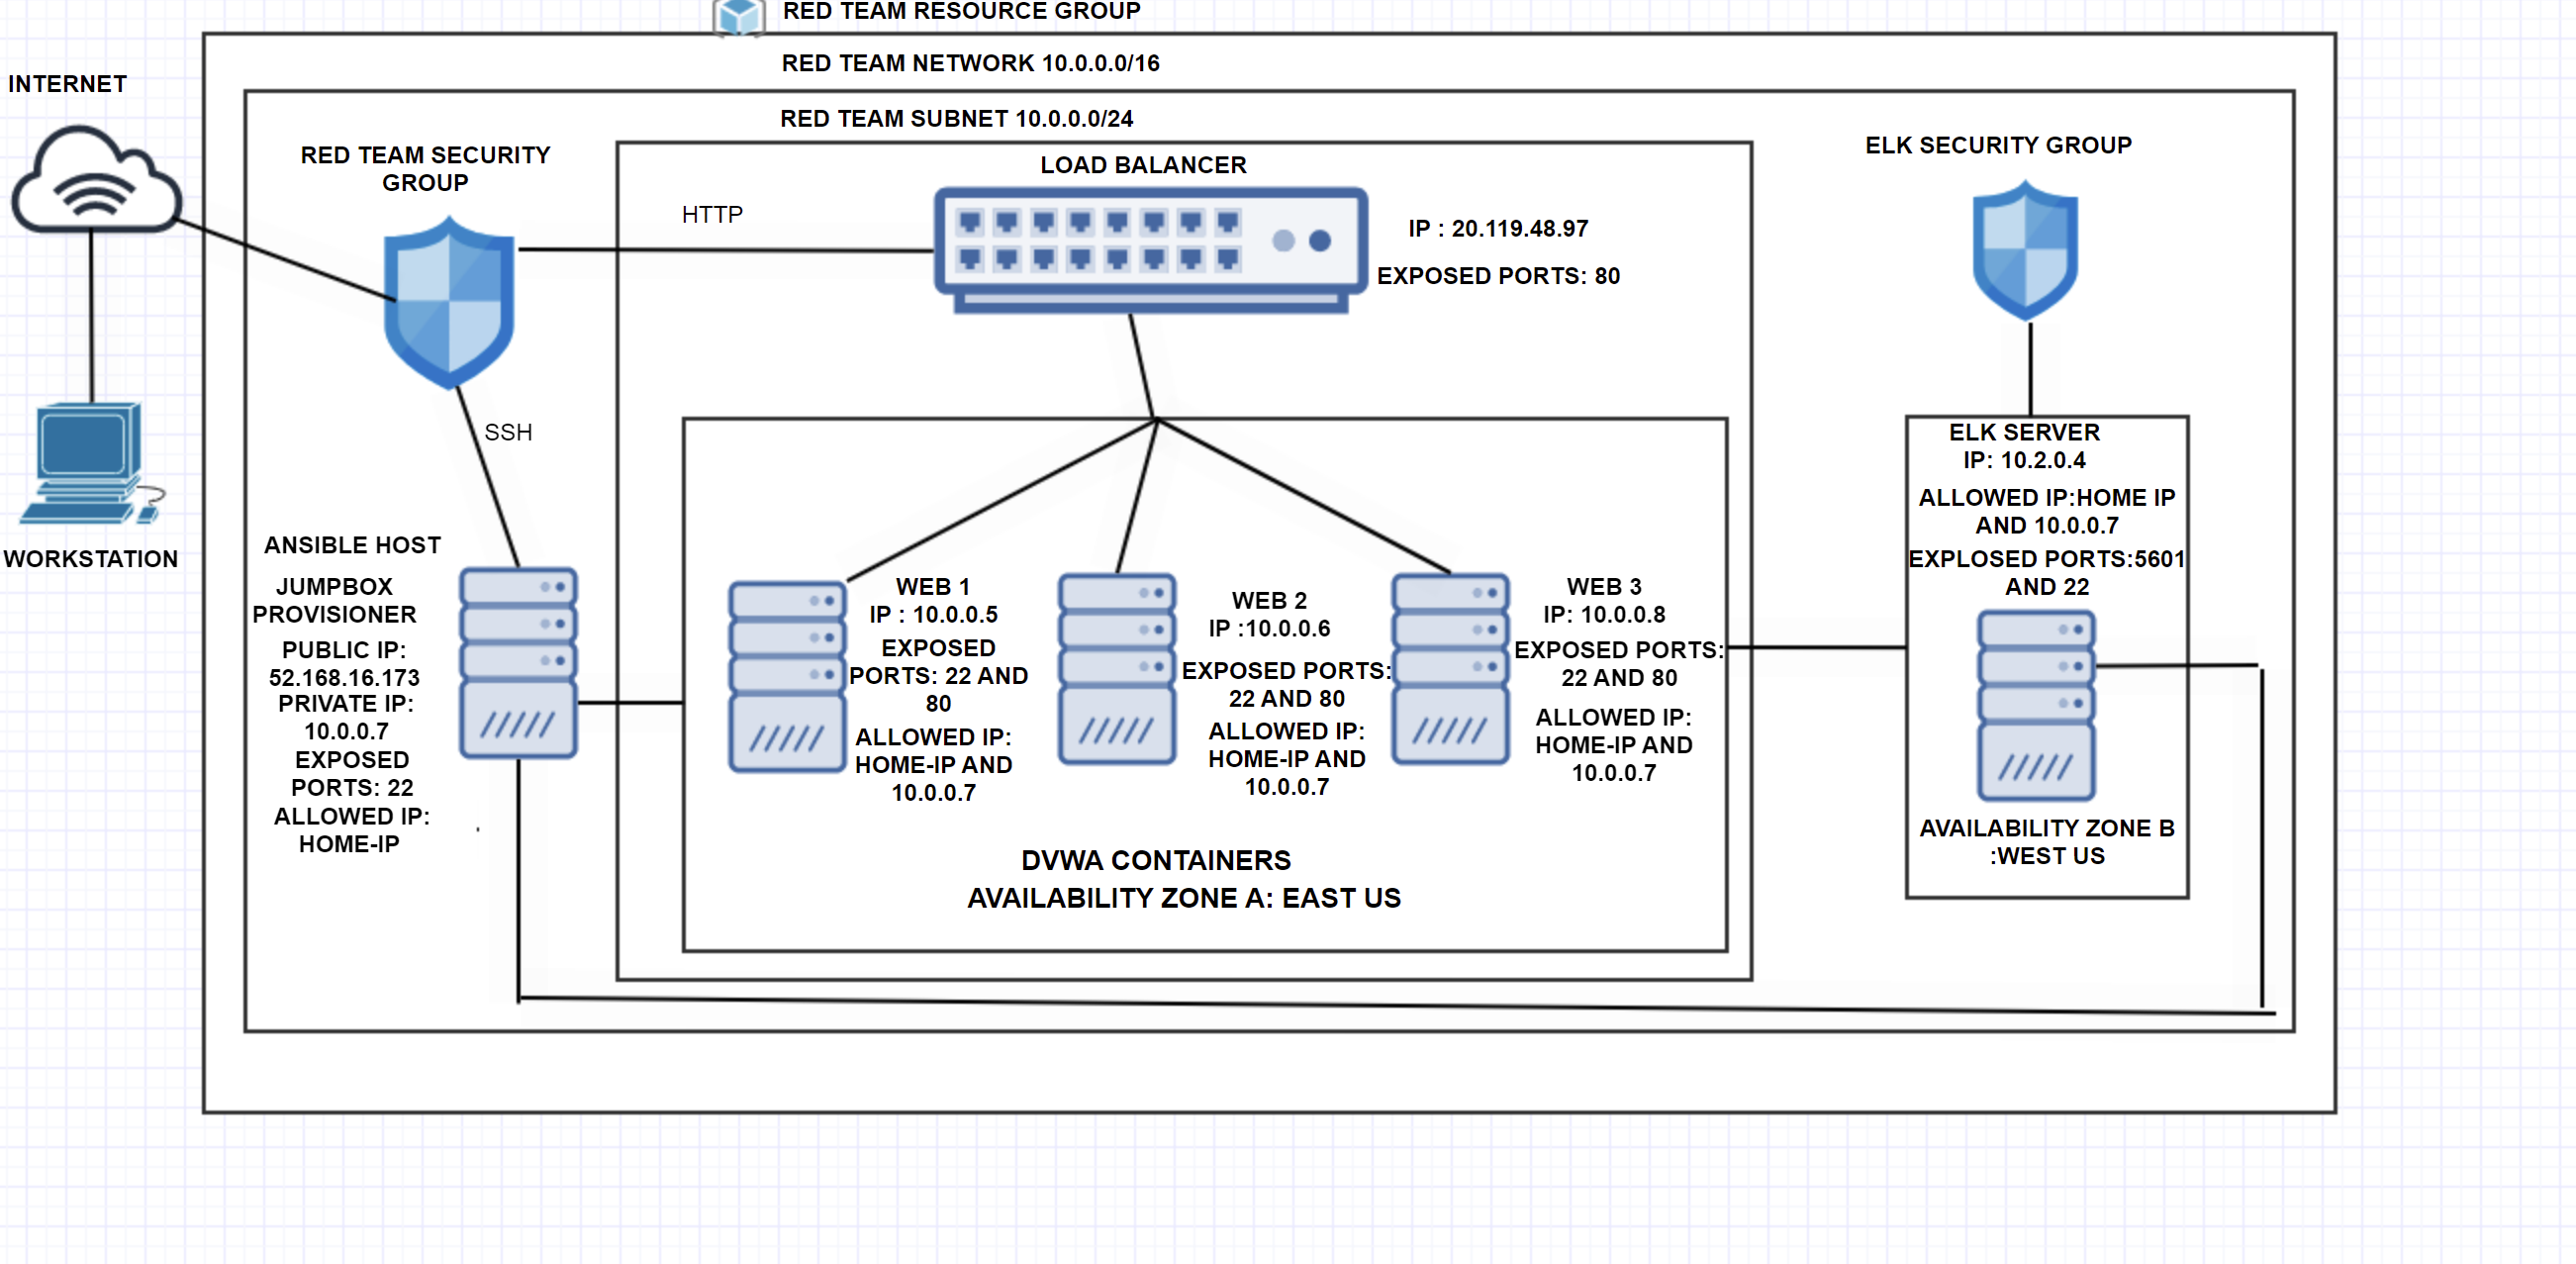Select 'RED TEAM SUBNET 10.0.0.0/24' label
The height and width of the screenshot is (1264, 2576).
tap(956, 118)
